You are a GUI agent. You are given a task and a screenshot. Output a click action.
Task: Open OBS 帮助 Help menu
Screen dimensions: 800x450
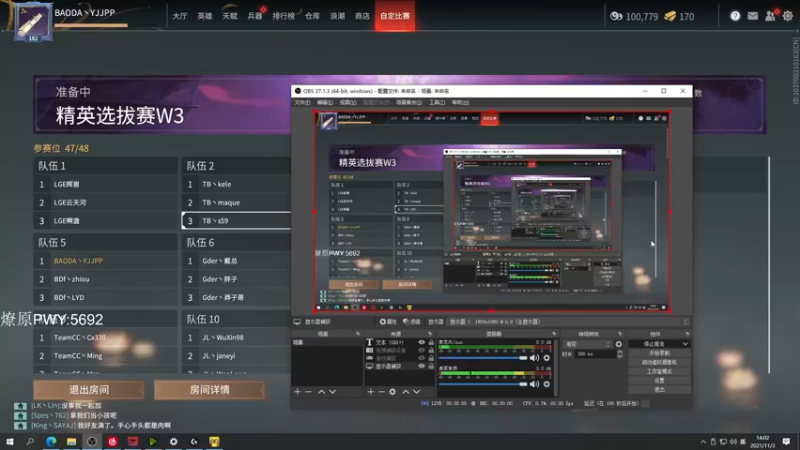[460, 103]
